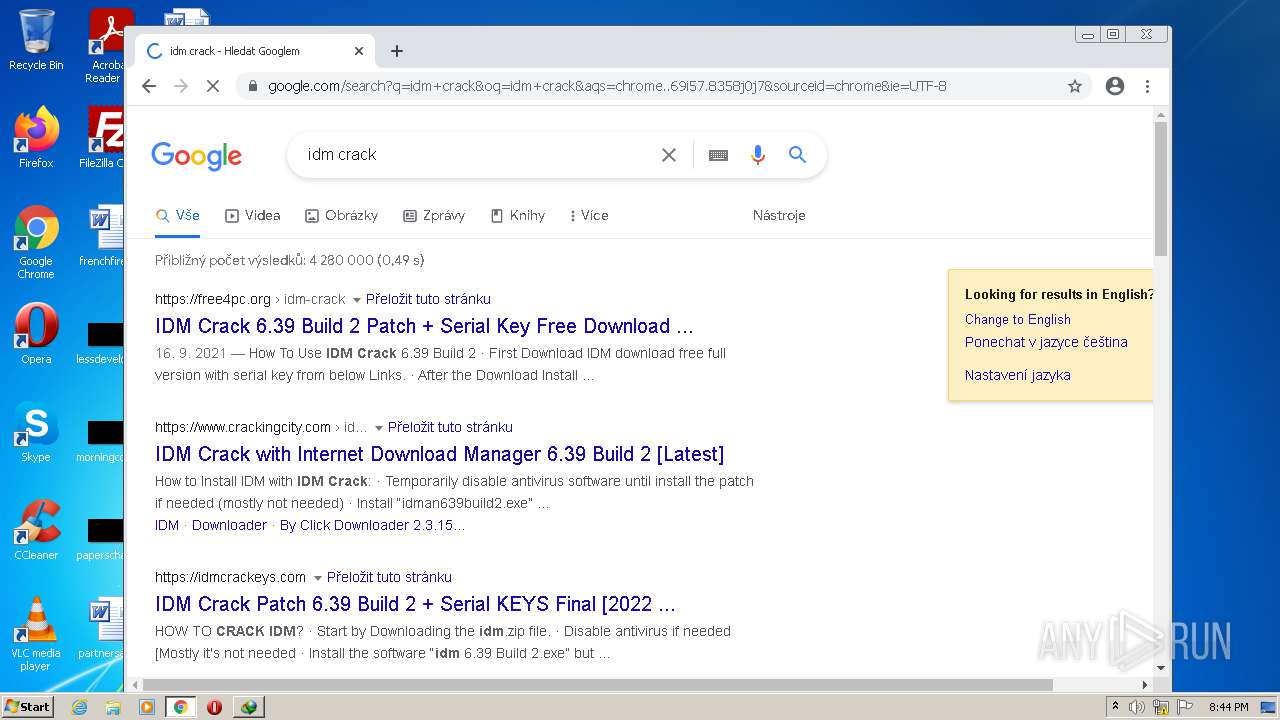Stop loading the page

pos(212,86)
